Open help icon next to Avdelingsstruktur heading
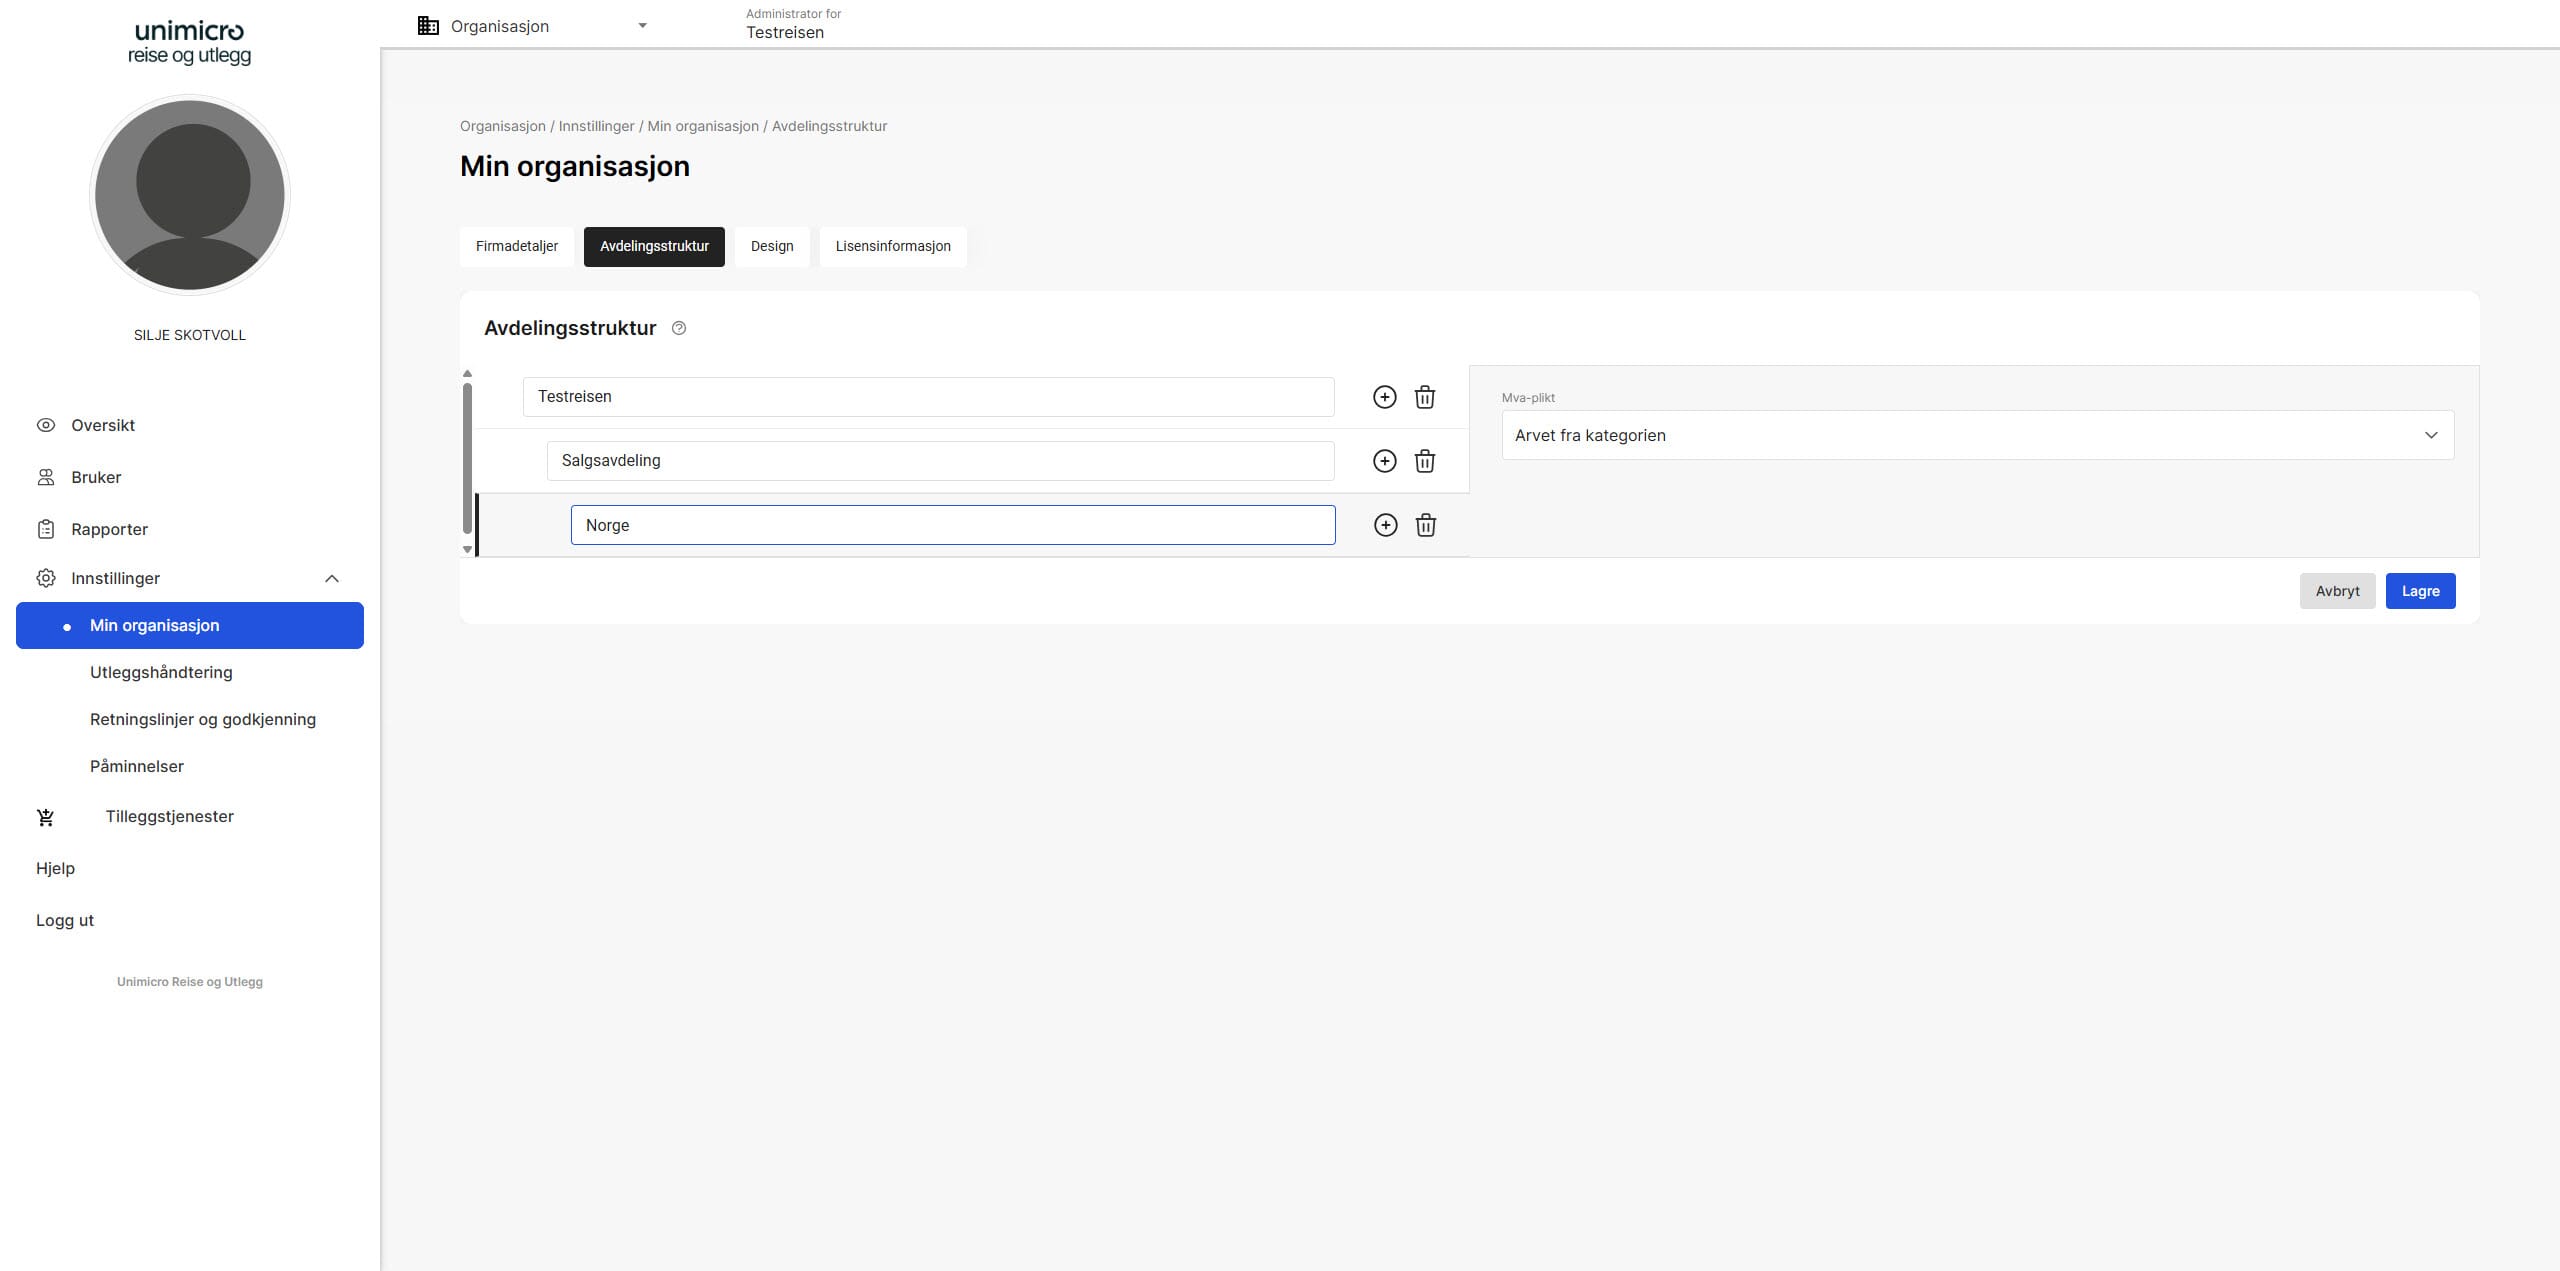 (x=679, y=328)
